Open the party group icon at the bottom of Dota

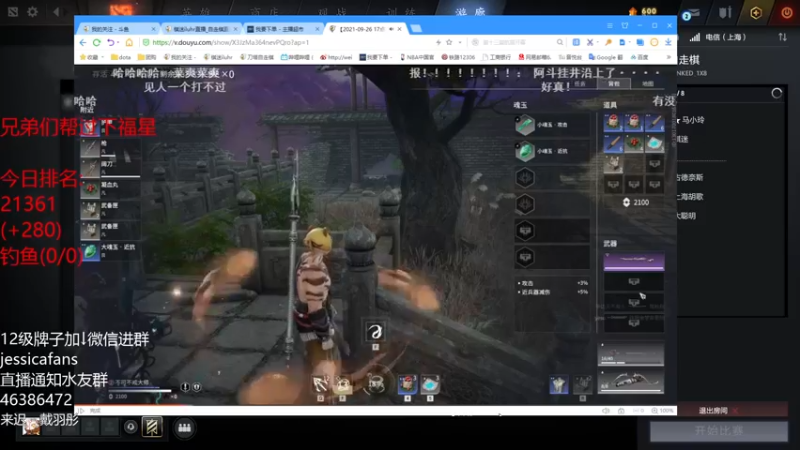click(x=184, y=428)
